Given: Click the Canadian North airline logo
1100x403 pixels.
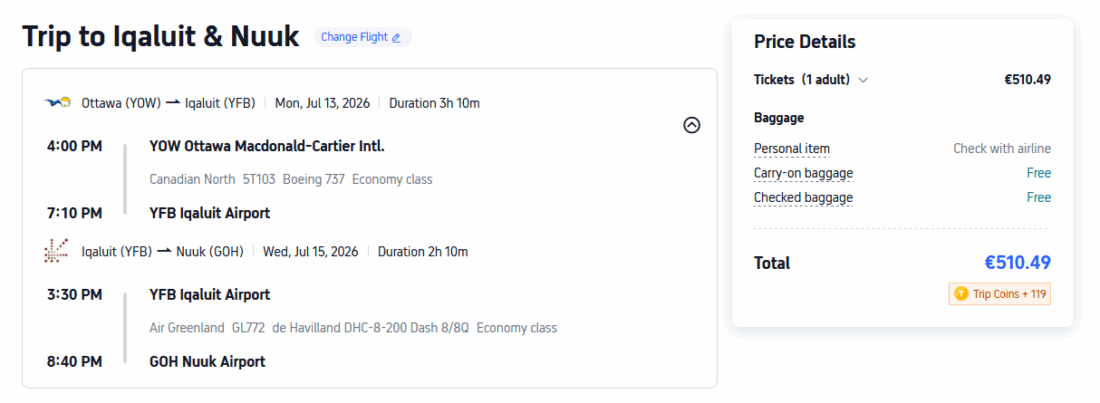Looking at the screenshot, I should point(57,102).
